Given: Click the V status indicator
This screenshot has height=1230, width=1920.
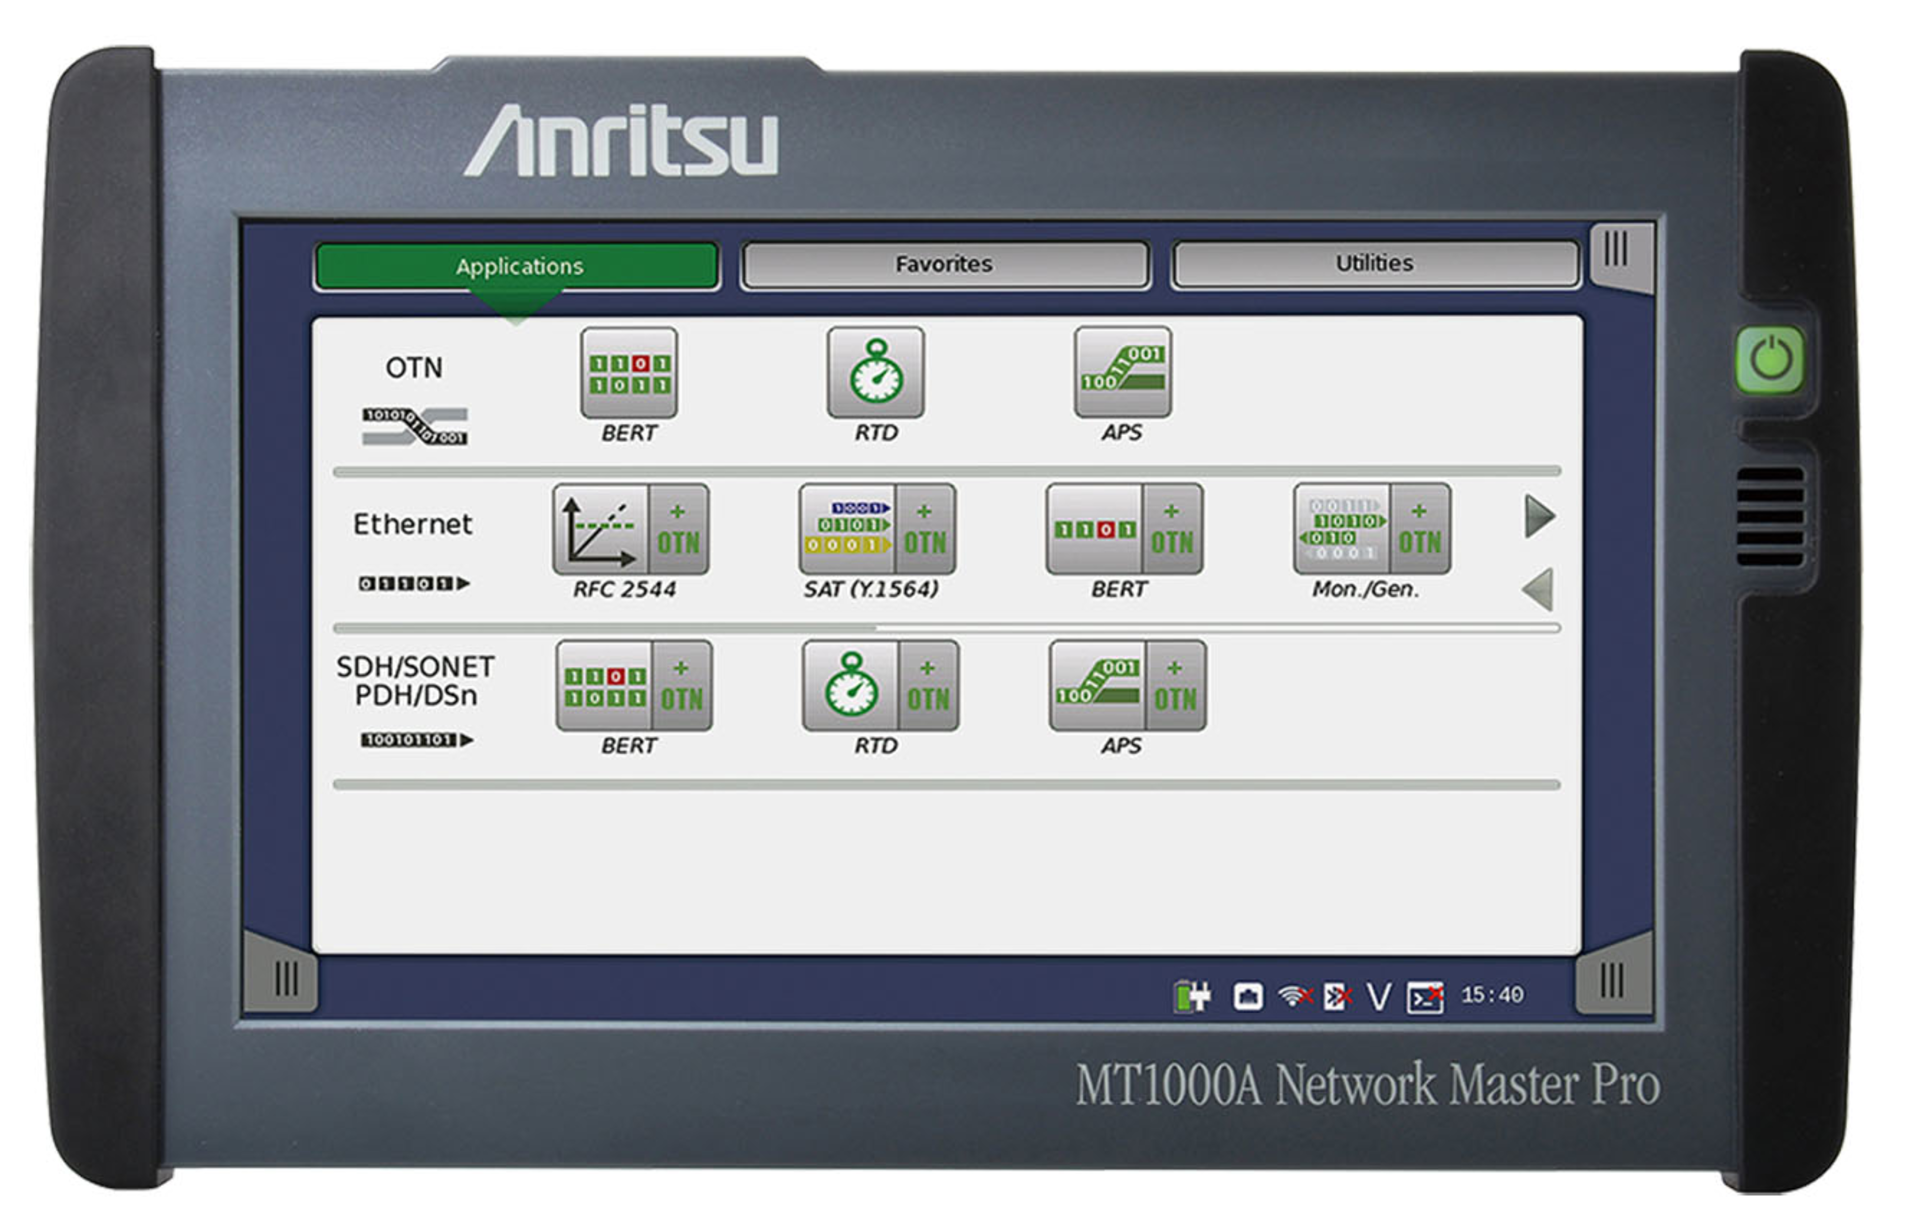Looking at the screenshot, I should coord(1379,994).
